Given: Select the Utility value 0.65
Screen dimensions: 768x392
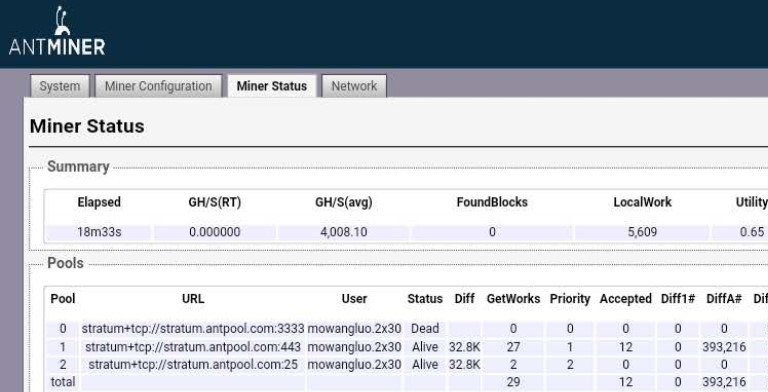Looking at the screenshot, I should pos(752,232).
